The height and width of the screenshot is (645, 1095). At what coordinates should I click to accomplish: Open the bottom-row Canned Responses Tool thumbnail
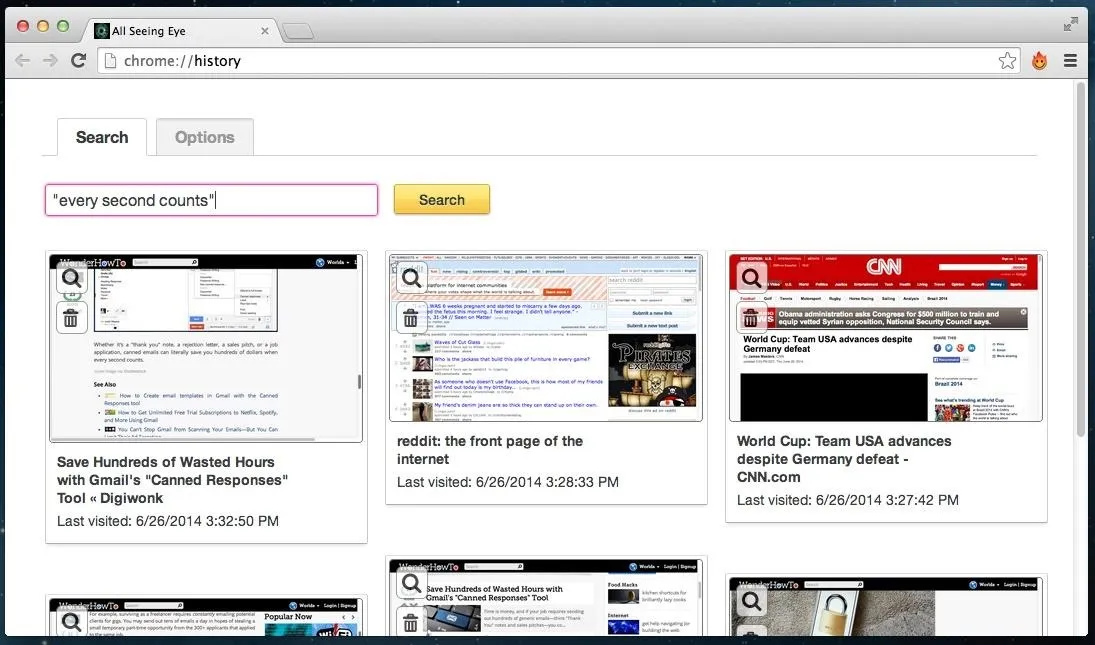click(x=545, y=598)
